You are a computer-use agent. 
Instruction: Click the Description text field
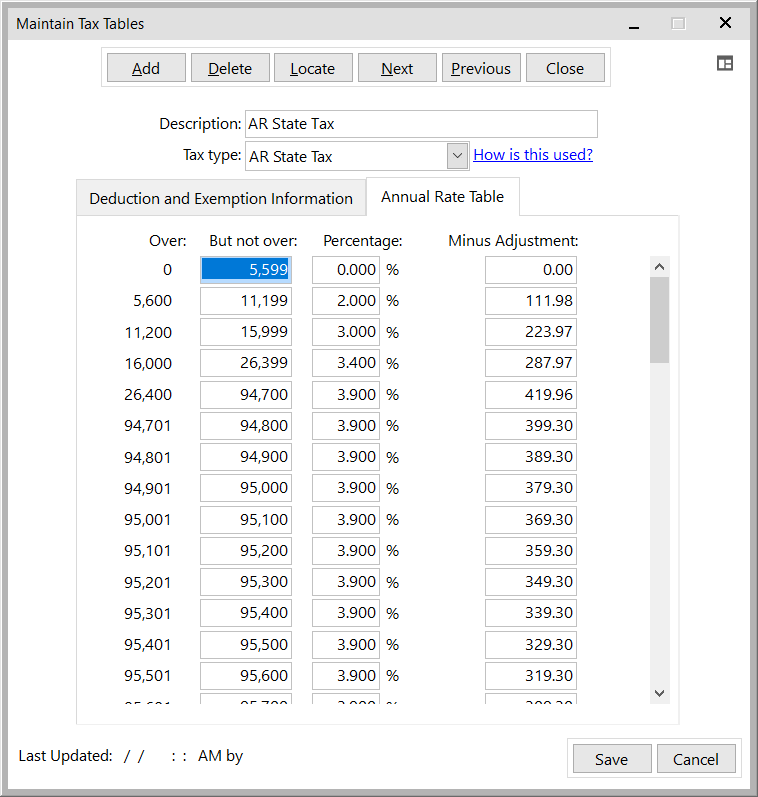(x=420, y=124)
